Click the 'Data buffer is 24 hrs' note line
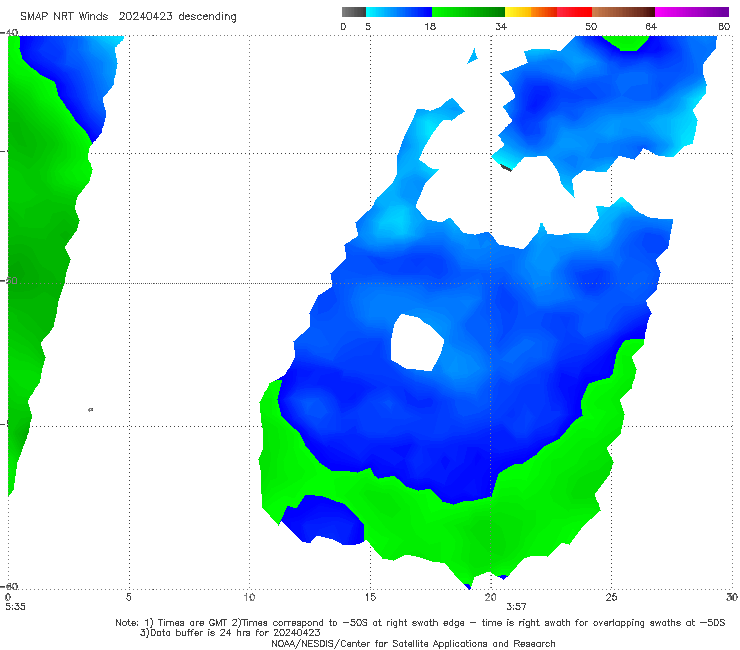The height and width of the screenshot is (650, 740). tap(230, 633)
